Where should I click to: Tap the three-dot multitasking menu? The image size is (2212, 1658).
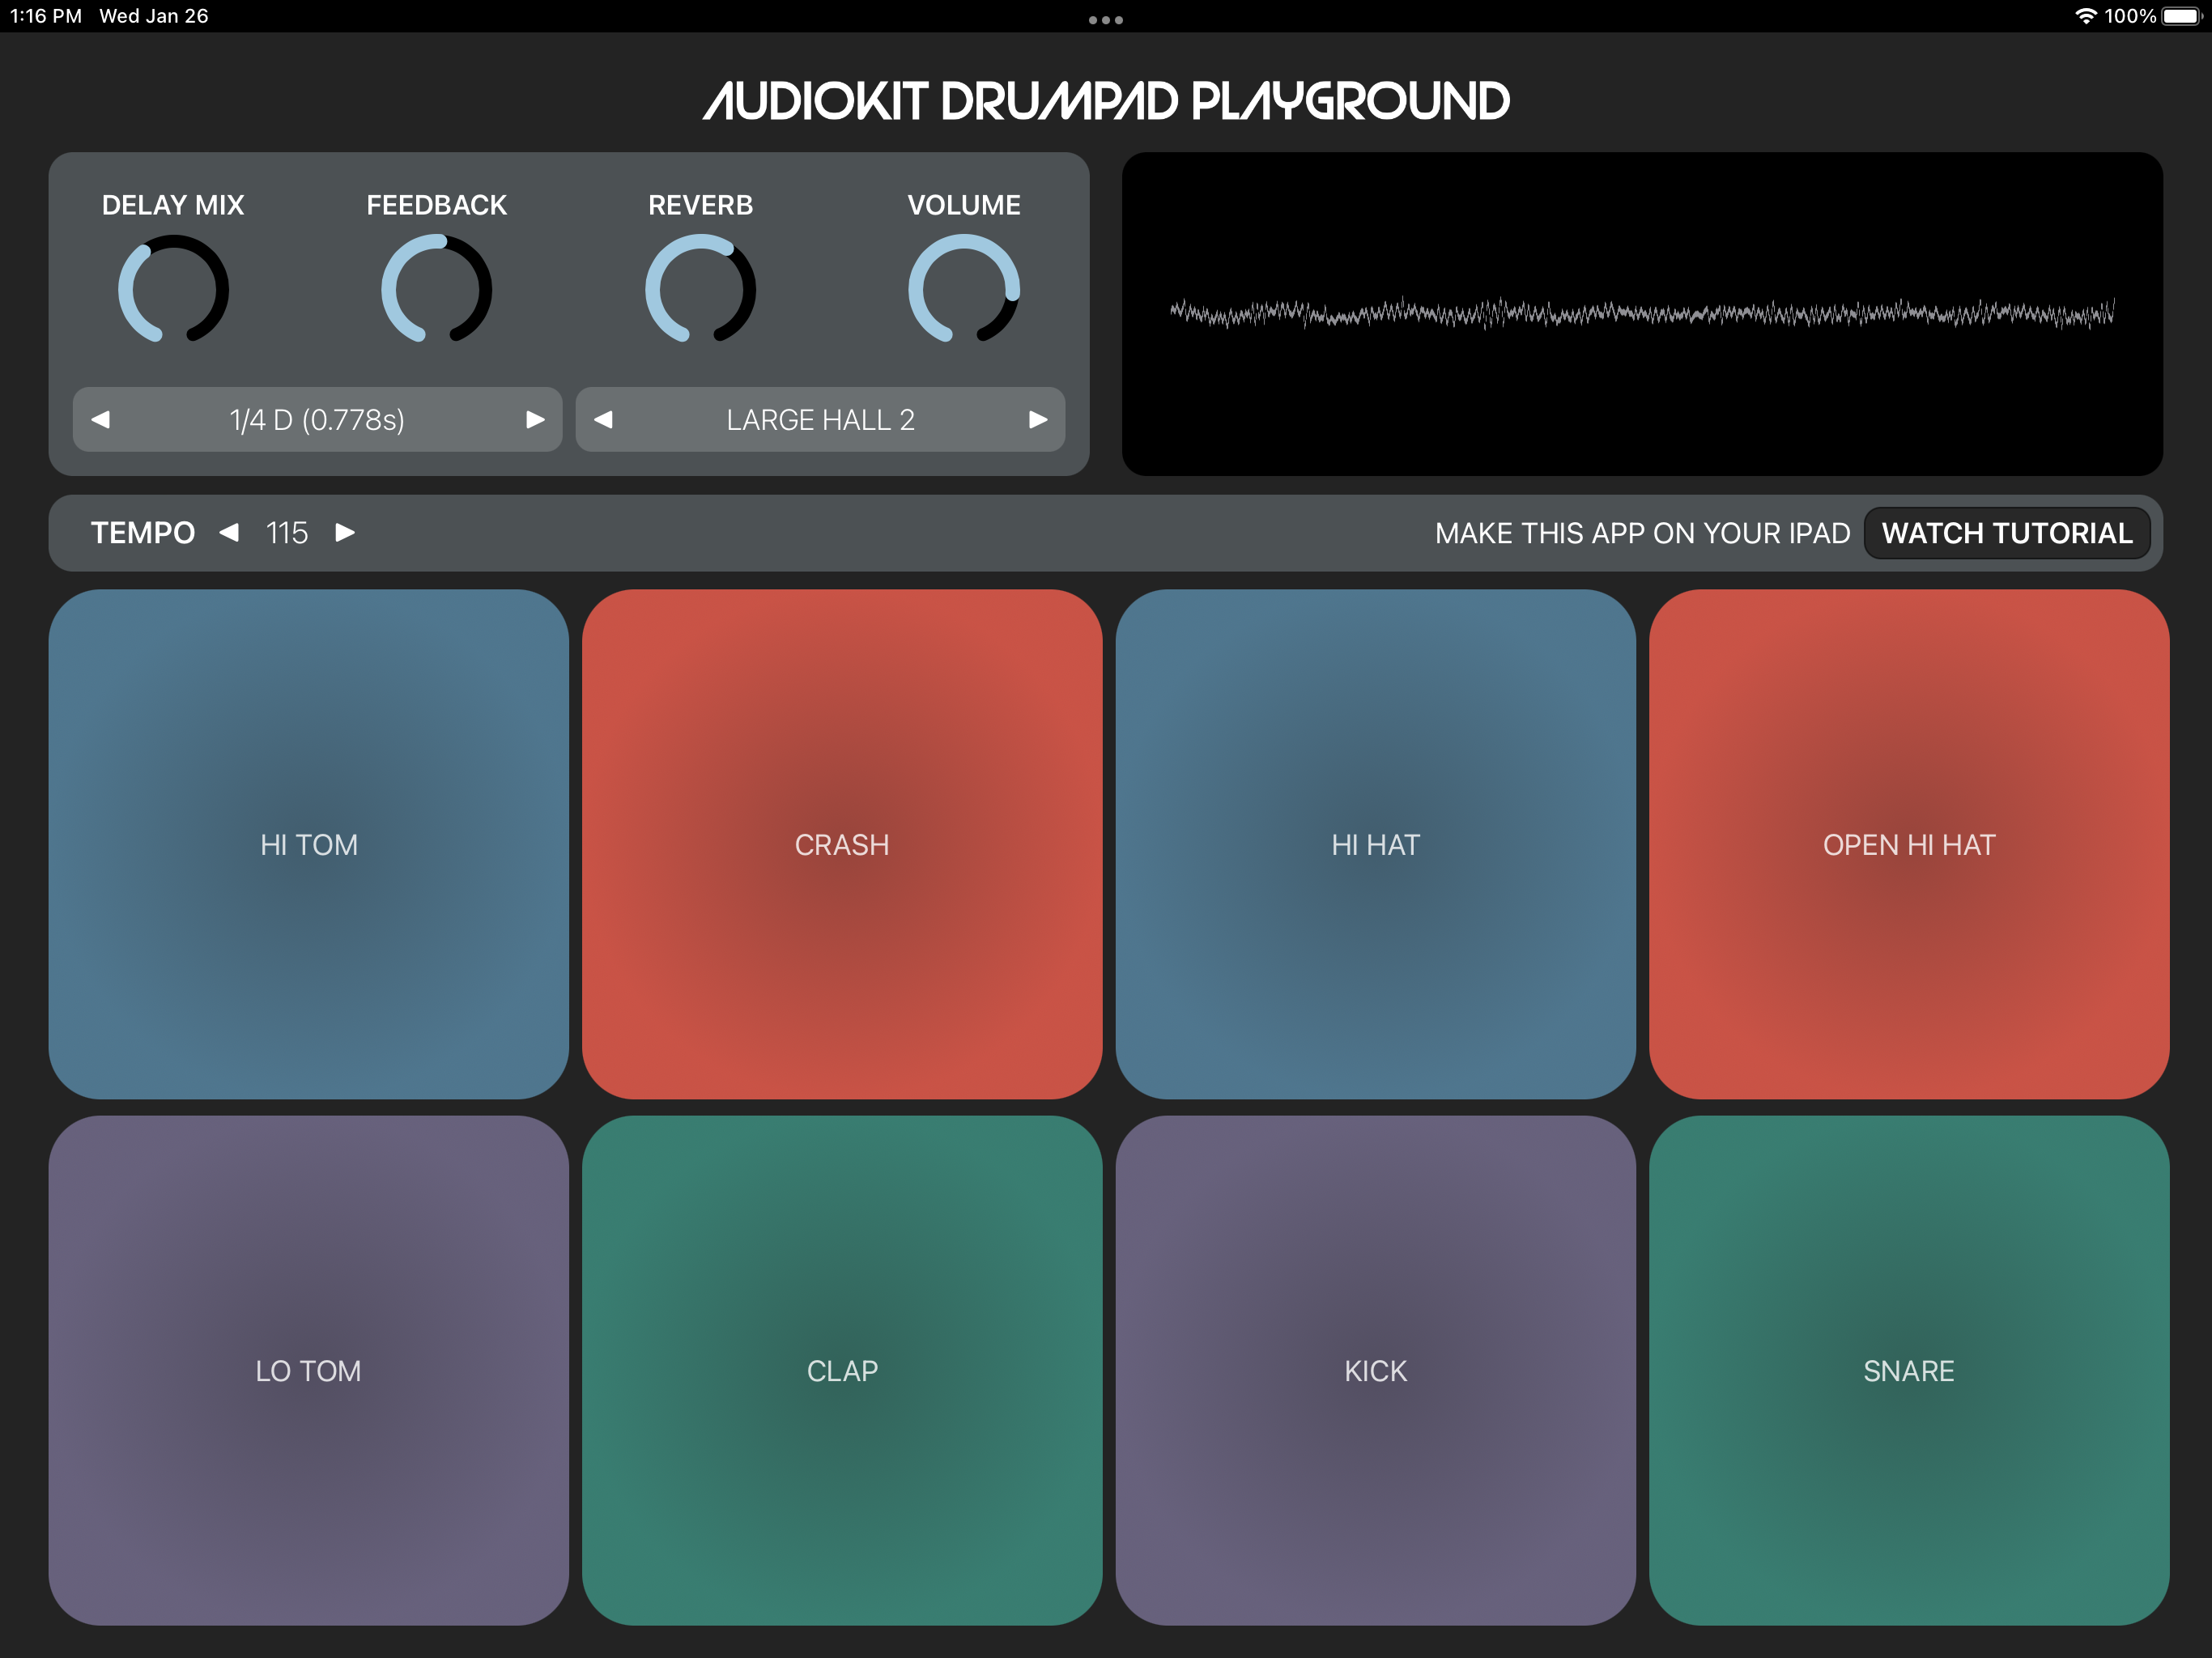1105,19
